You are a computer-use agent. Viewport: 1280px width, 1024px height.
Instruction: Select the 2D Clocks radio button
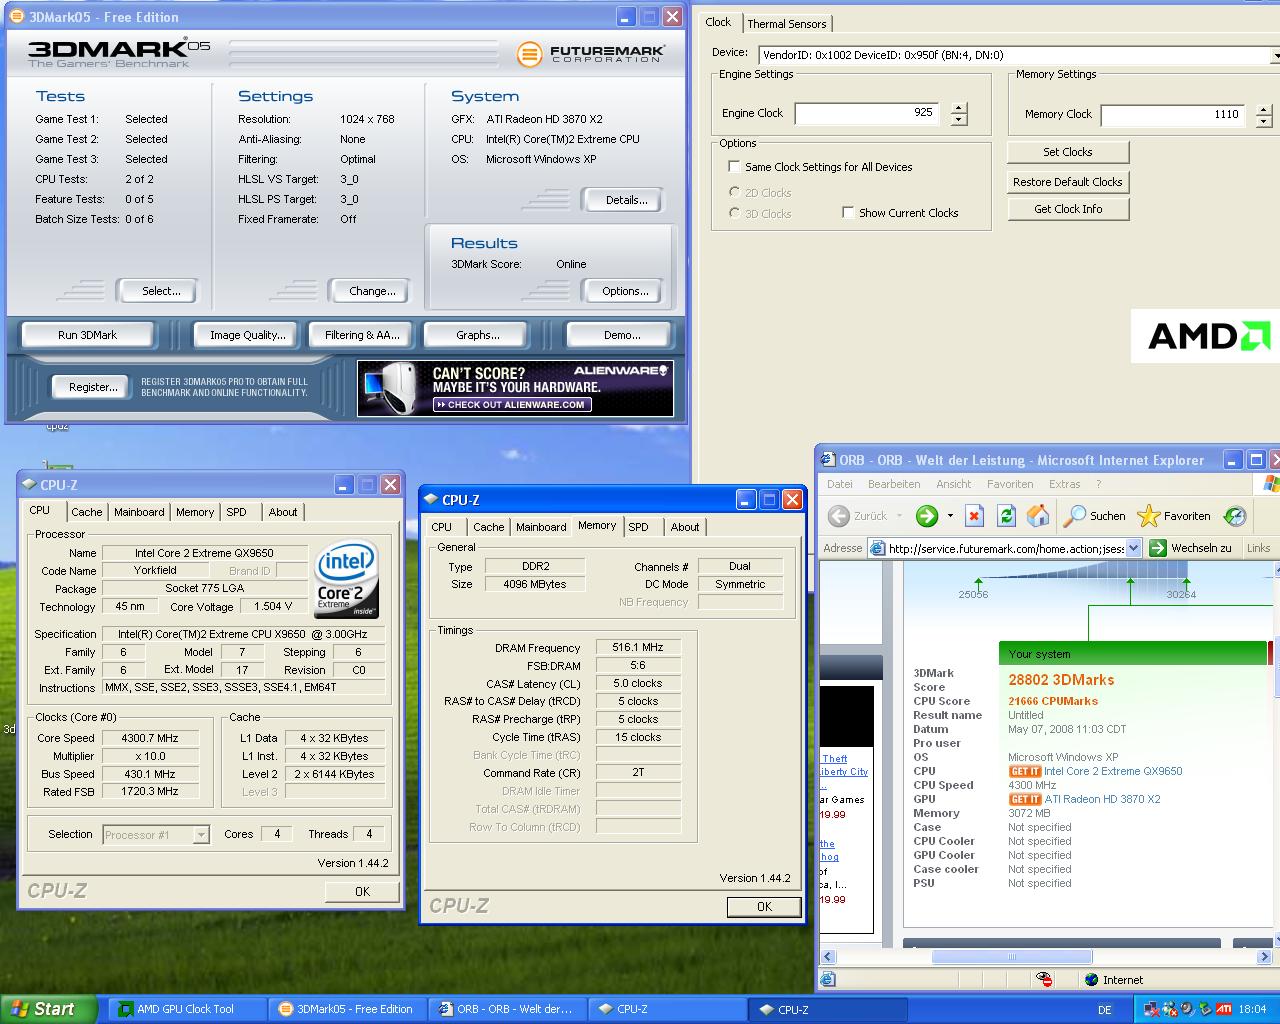[x=735, y=193]
